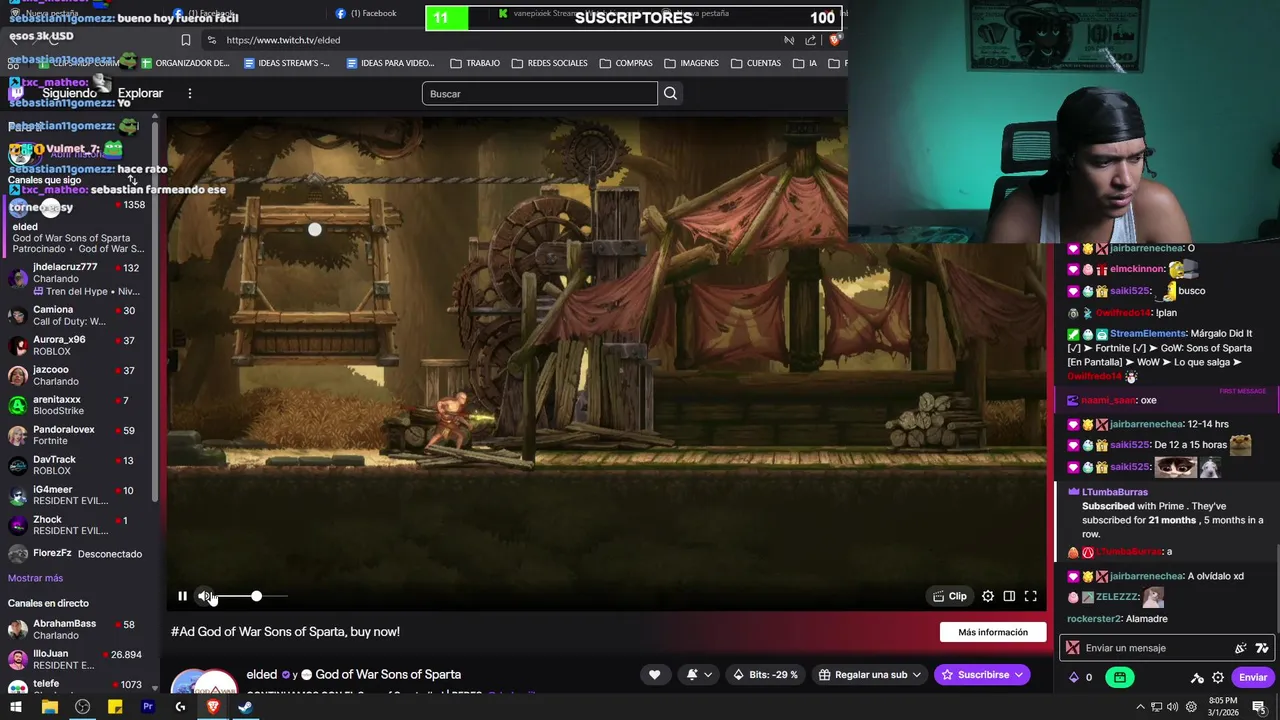The width and height of the screenshot is (1280, 720).
Task: Create a clip with the Clip button
Action: 949,596
